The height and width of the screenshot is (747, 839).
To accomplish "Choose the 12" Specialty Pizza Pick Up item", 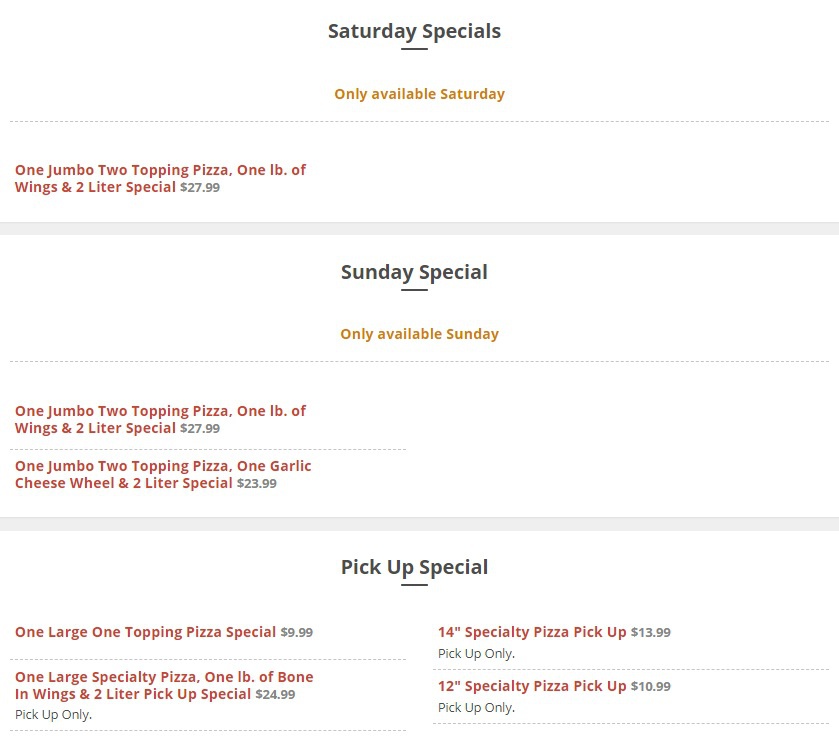I will [532, 686].
